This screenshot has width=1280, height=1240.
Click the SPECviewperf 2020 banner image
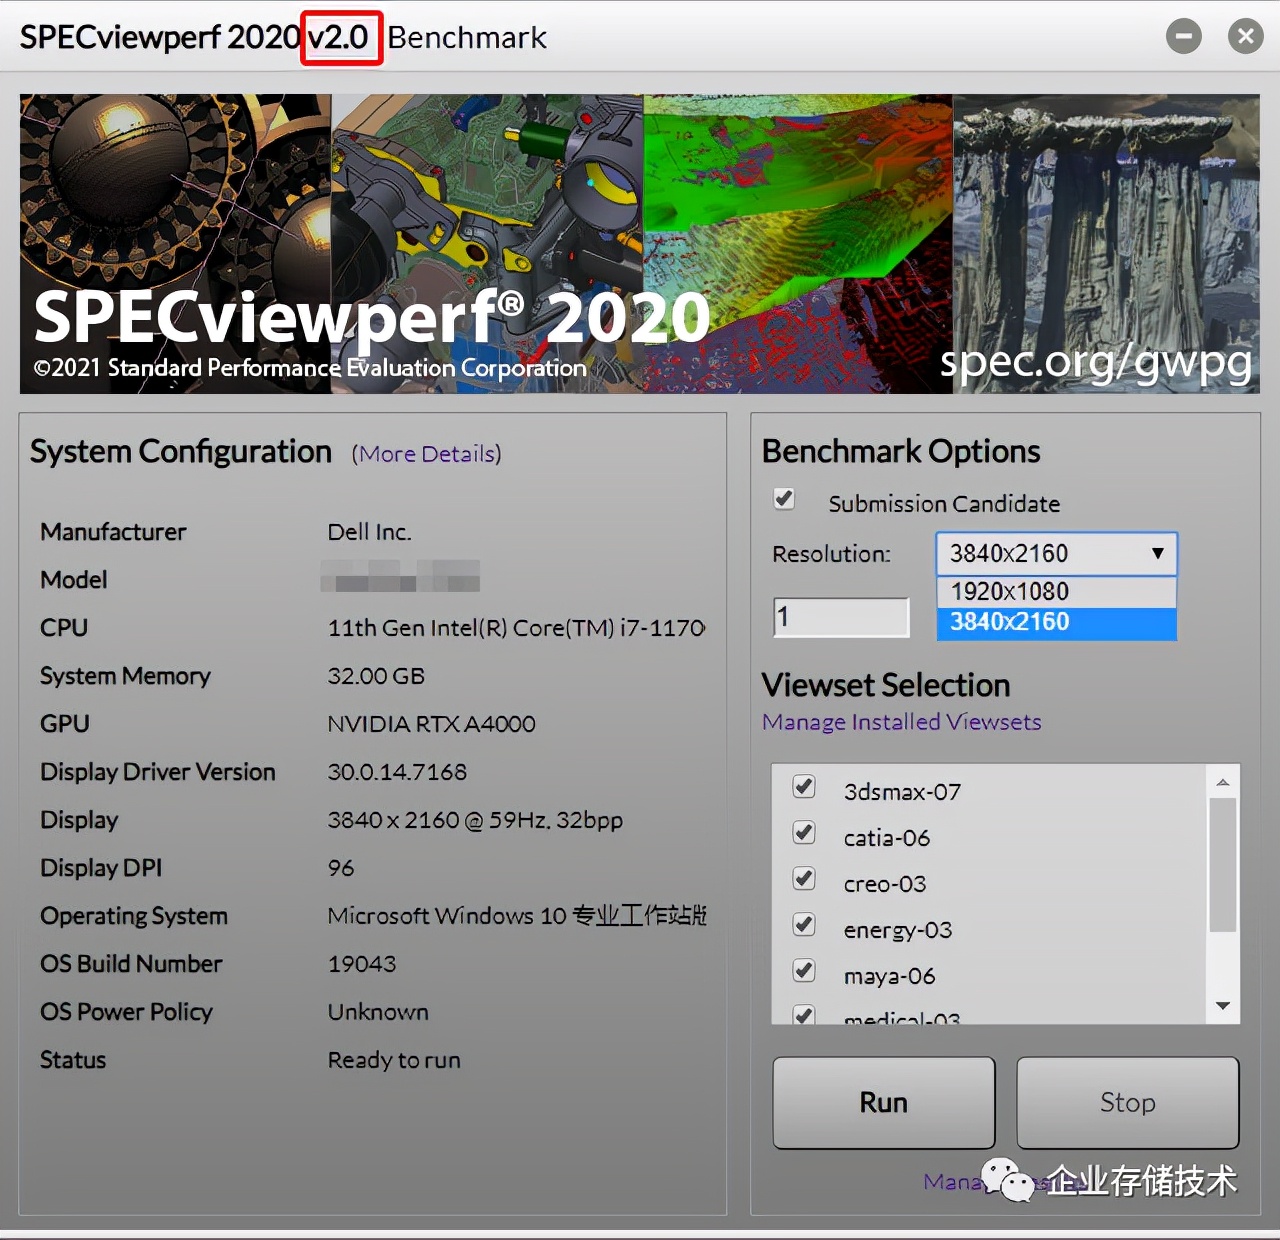pyautogui.click(x=640, y=243)
